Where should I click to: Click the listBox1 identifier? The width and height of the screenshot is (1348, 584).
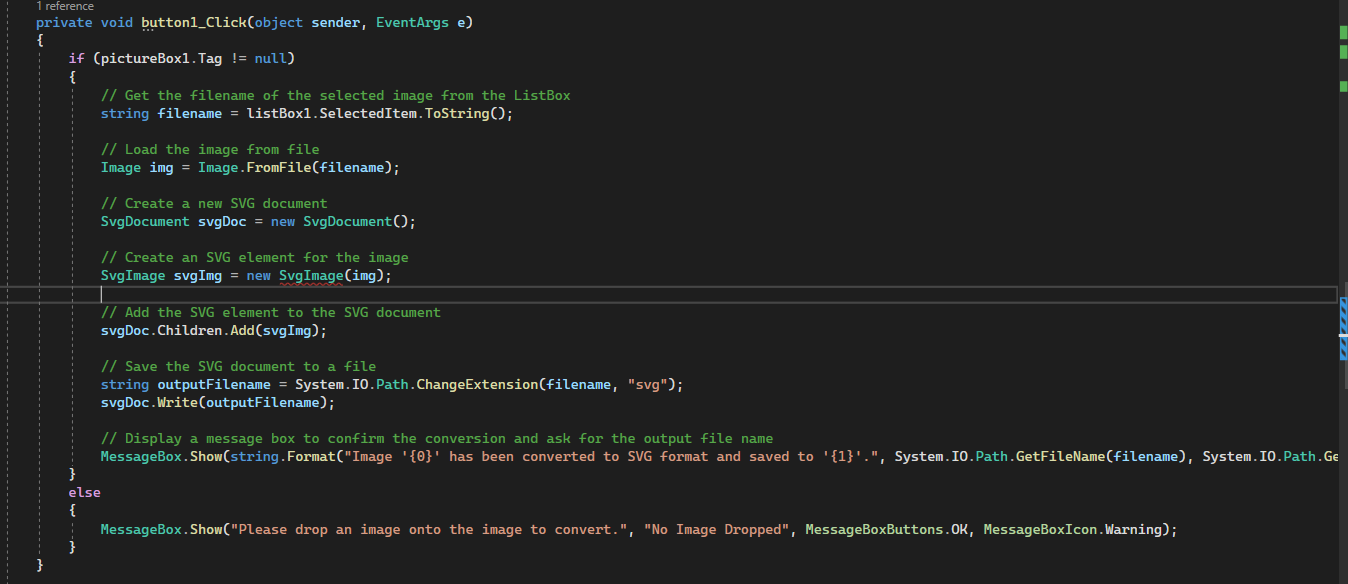point(279,113)
